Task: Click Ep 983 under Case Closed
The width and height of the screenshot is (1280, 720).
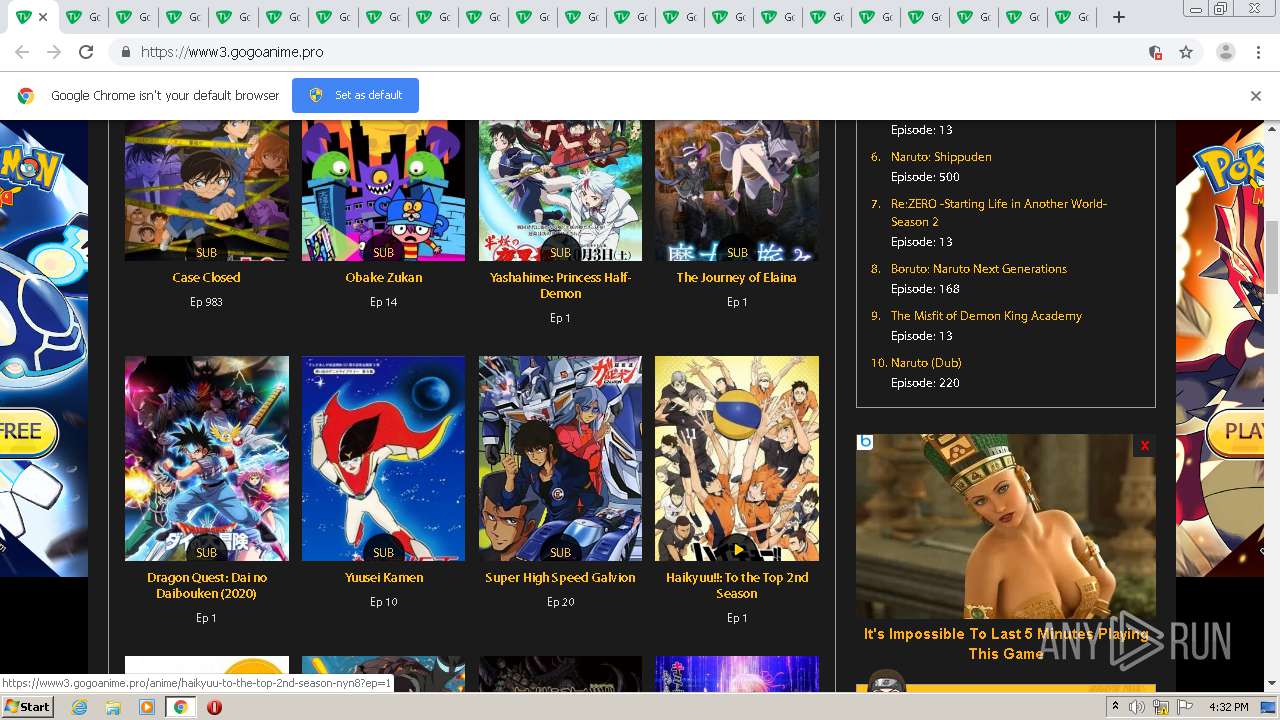Action: pos(206,302)
